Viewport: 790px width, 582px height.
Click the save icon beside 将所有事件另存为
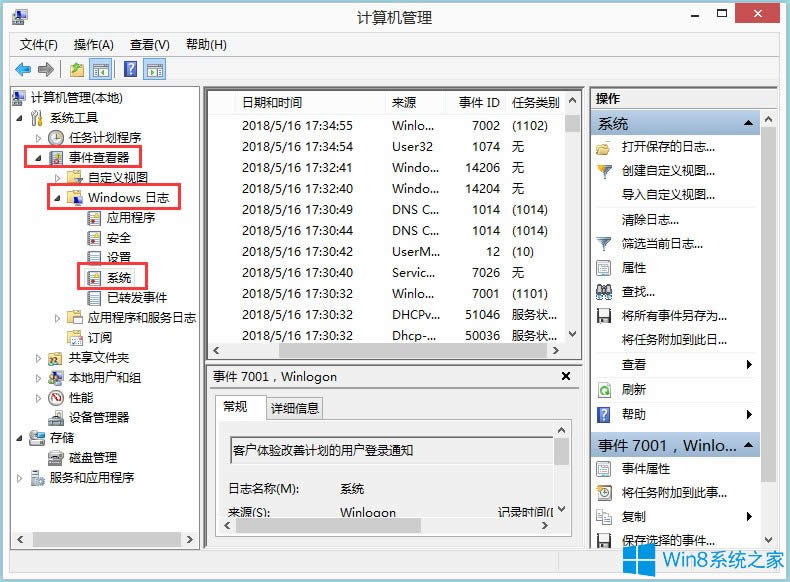(603, 316)
